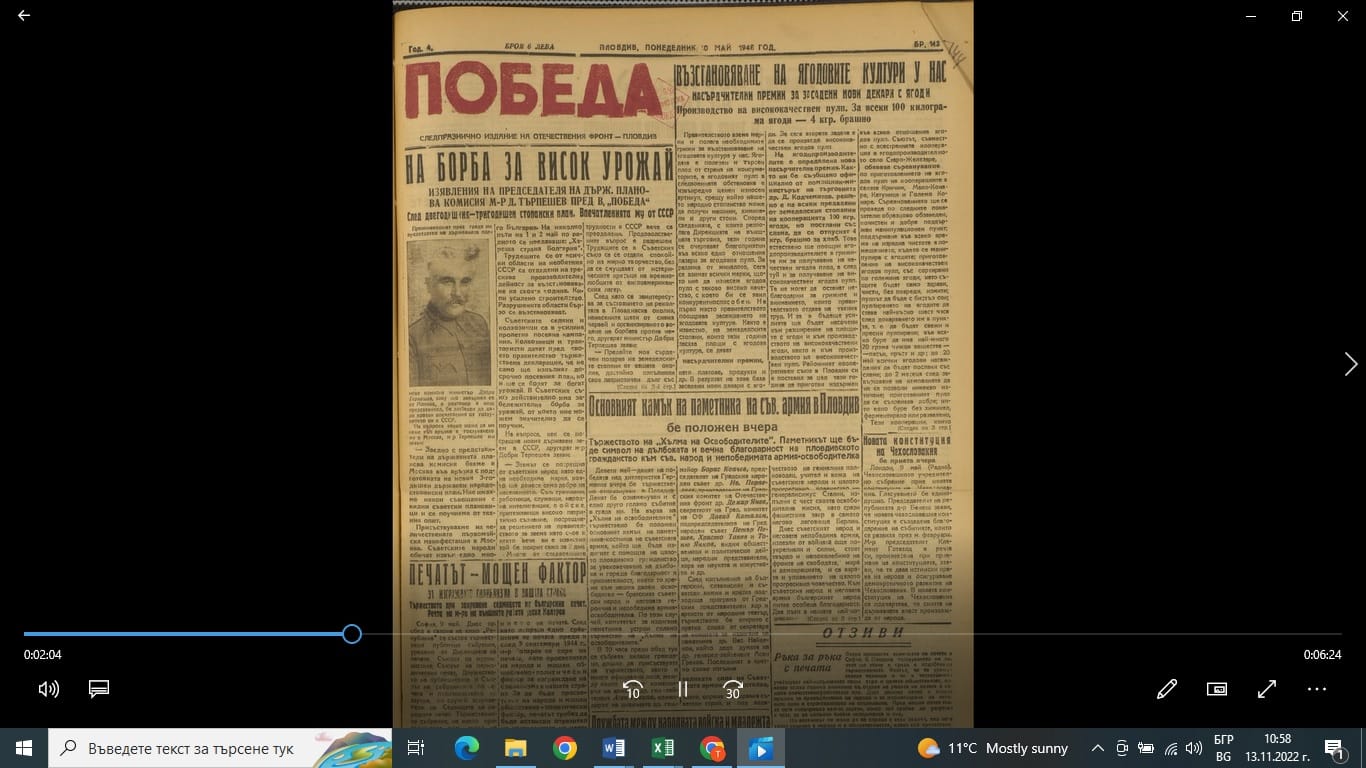
Task: Switch to mini view mode
Action: (x=1216, y=689)
